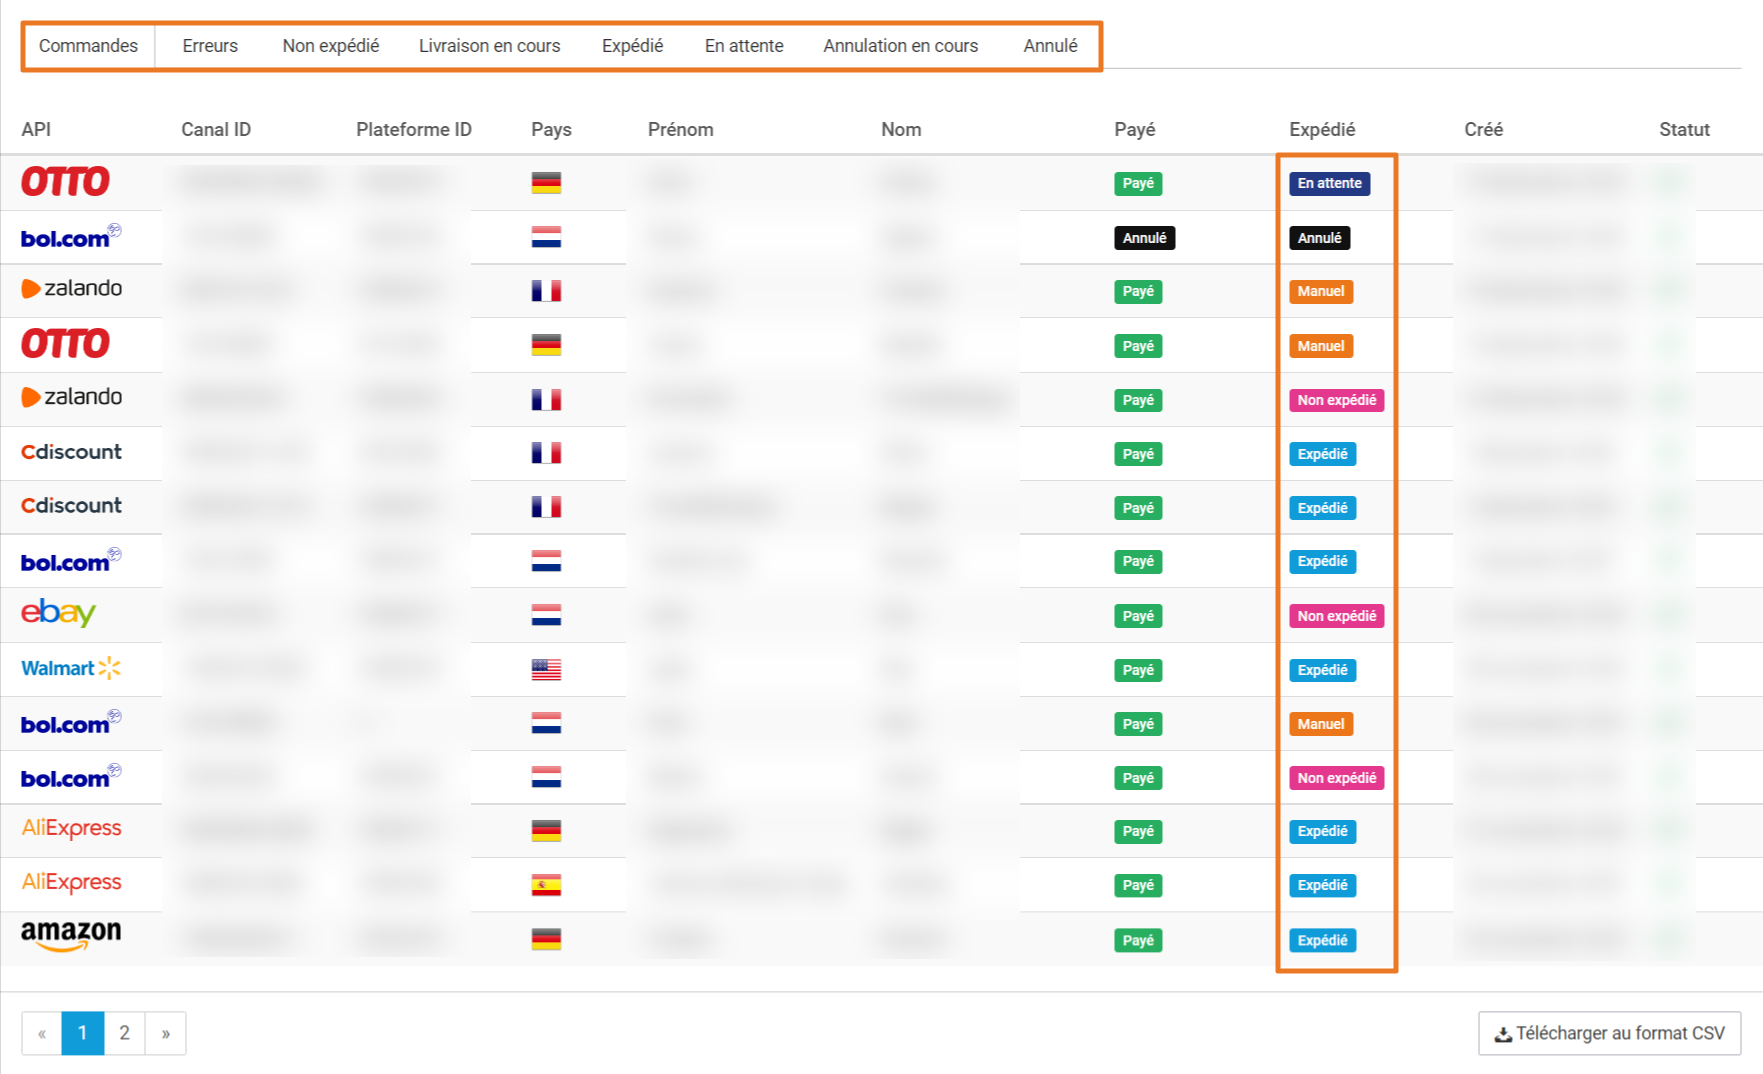Click the zalando logo in the Non expédié row

pyautogui.click(x=71, y=397)
